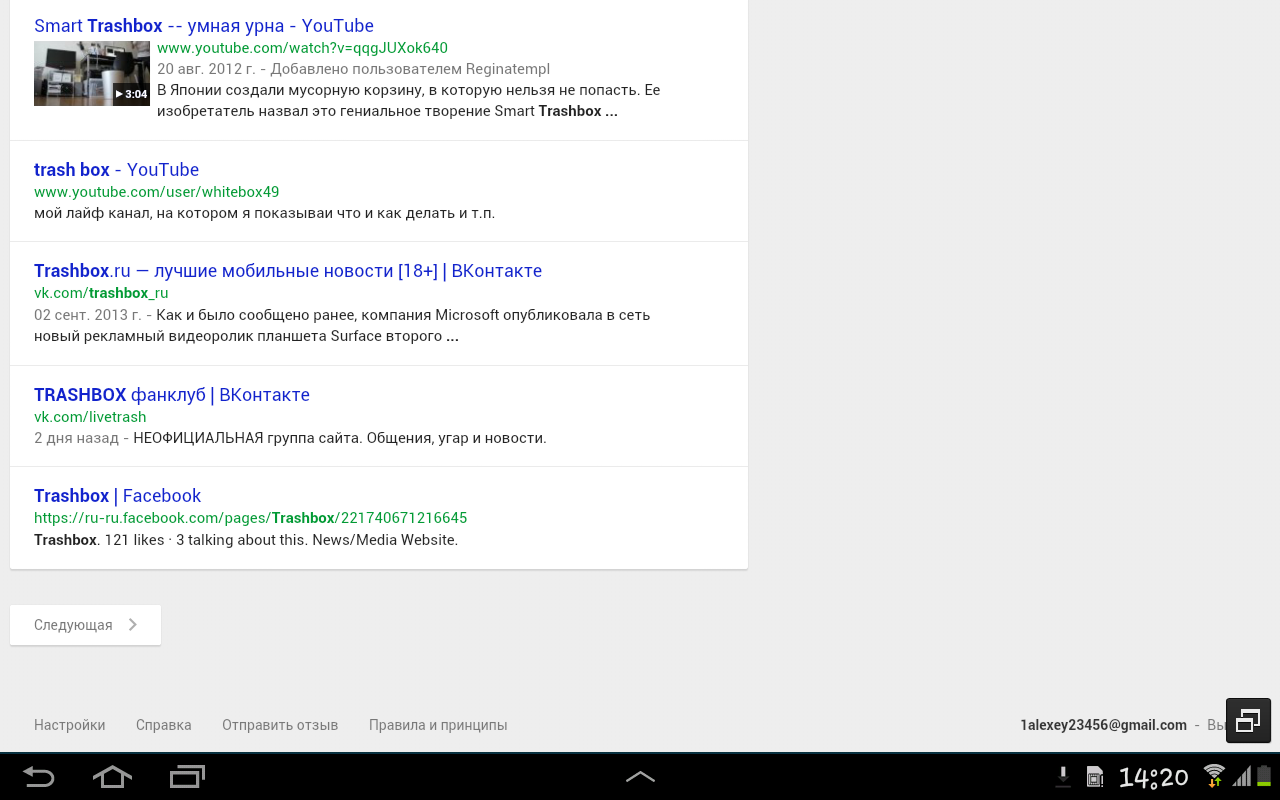Tap the cellular signal strength icon
This screenshot has height=800, width=1280.
(x=1242, y=777)
